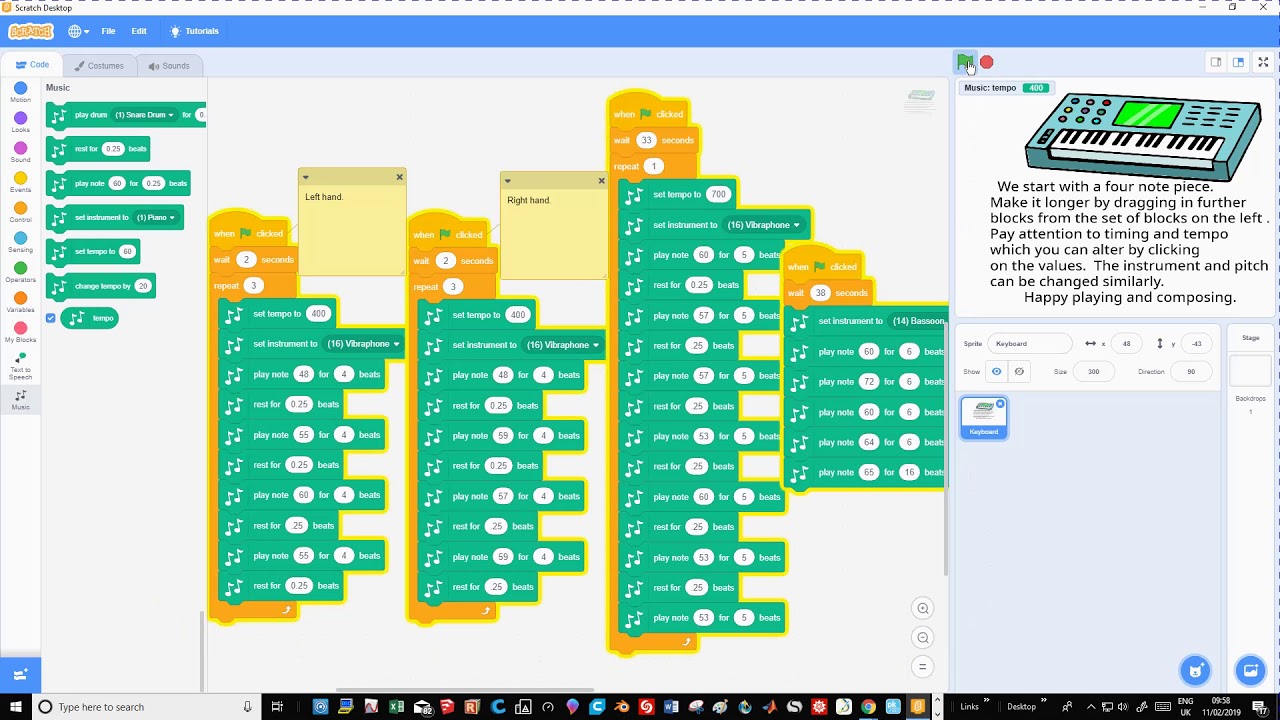Switch to small stage layout

pos(1216,62)
